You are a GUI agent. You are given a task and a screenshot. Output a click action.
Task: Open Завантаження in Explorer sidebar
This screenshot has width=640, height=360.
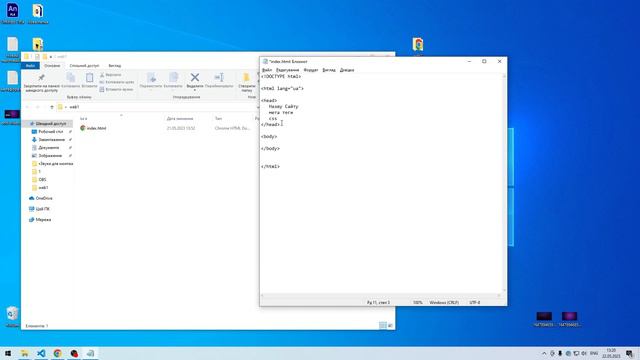51,140
